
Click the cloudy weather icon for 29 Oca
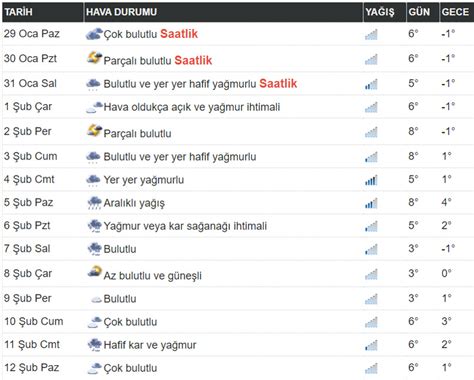click(94, 34)
